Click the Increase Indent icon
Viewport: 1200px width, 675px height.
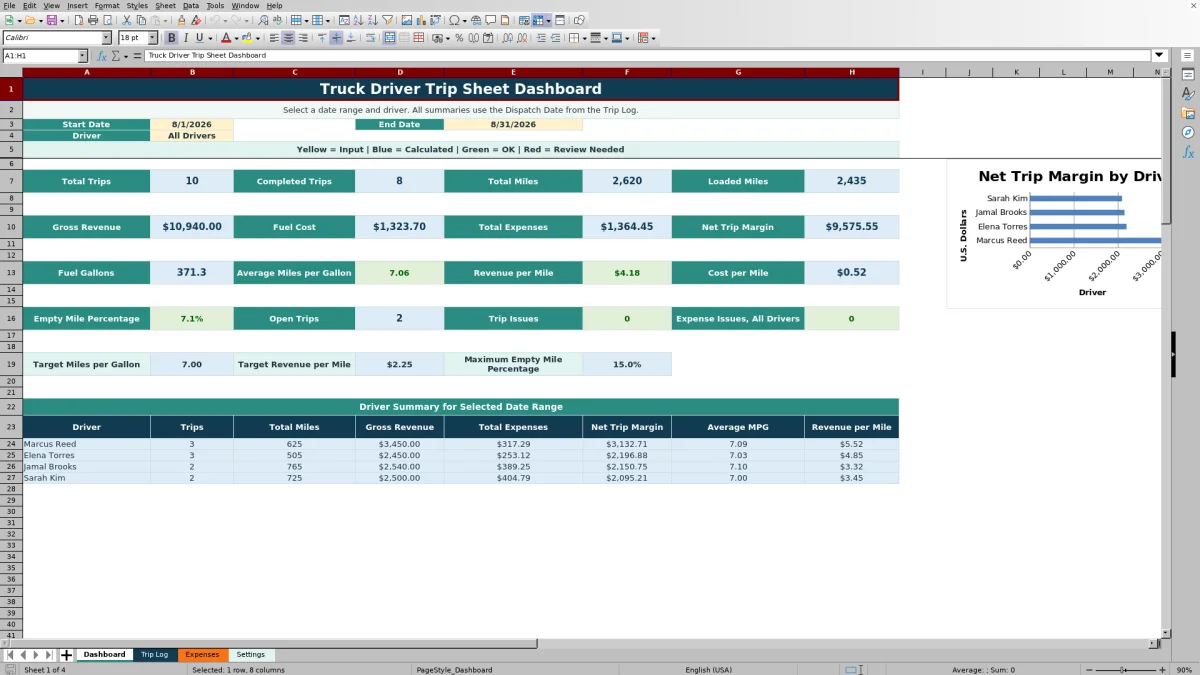click(x=541, y=38)
